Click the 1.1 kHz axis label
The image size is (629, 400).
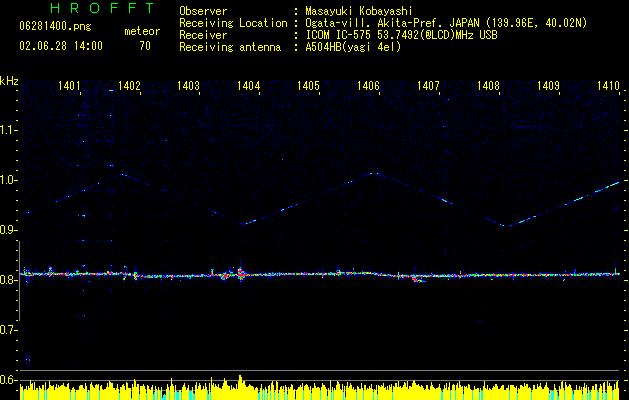point(8,130)
